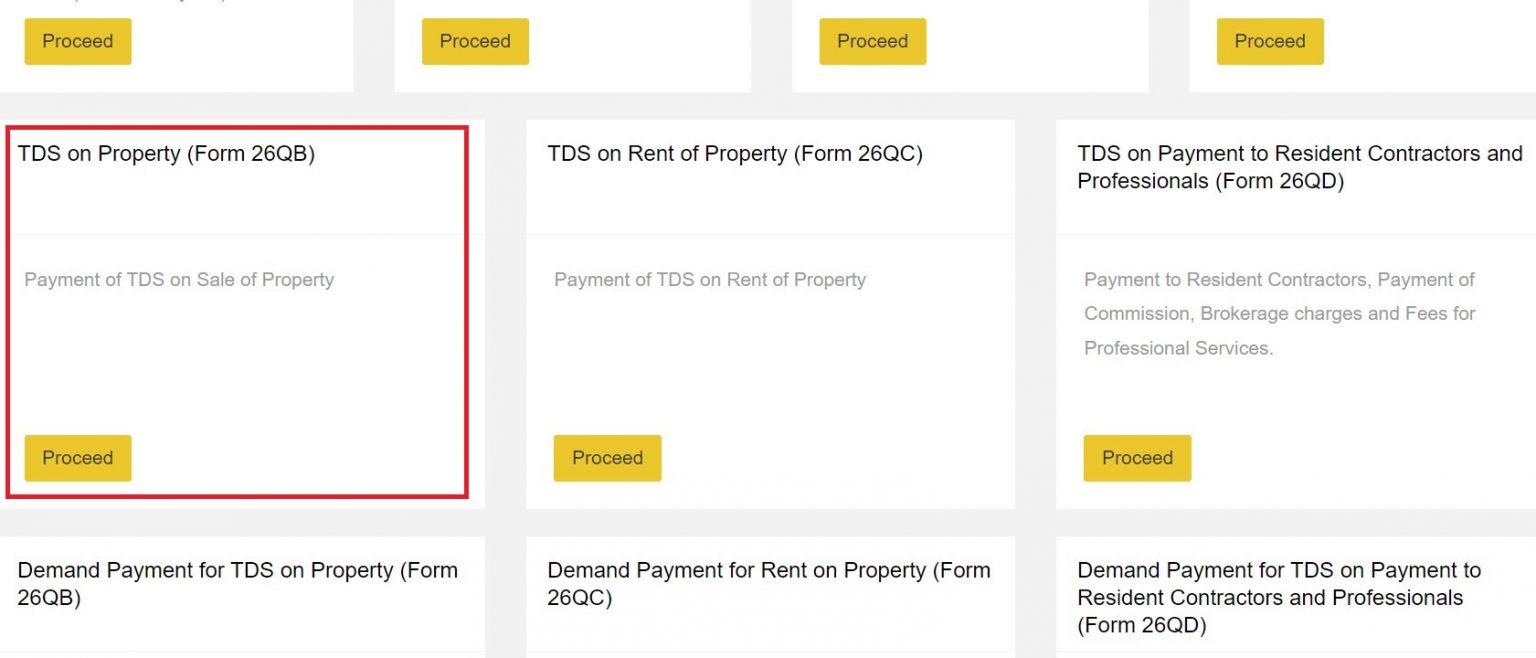Click the first Proceed button in top row
This screenshot has height=658, width=1536.
pos(77,41)
